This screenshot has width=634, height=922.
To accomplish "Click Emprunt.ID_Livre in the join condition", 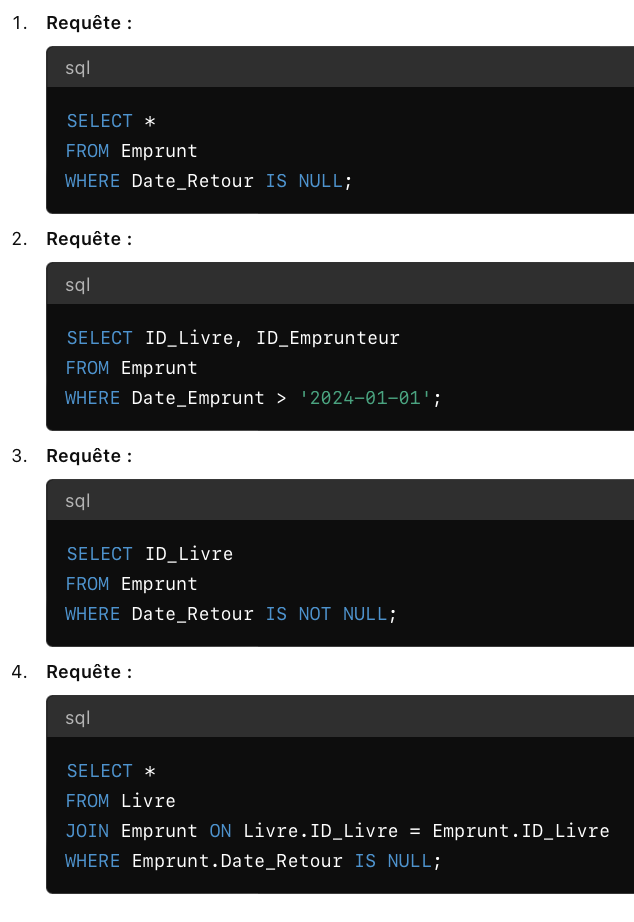I will point(520,831).
